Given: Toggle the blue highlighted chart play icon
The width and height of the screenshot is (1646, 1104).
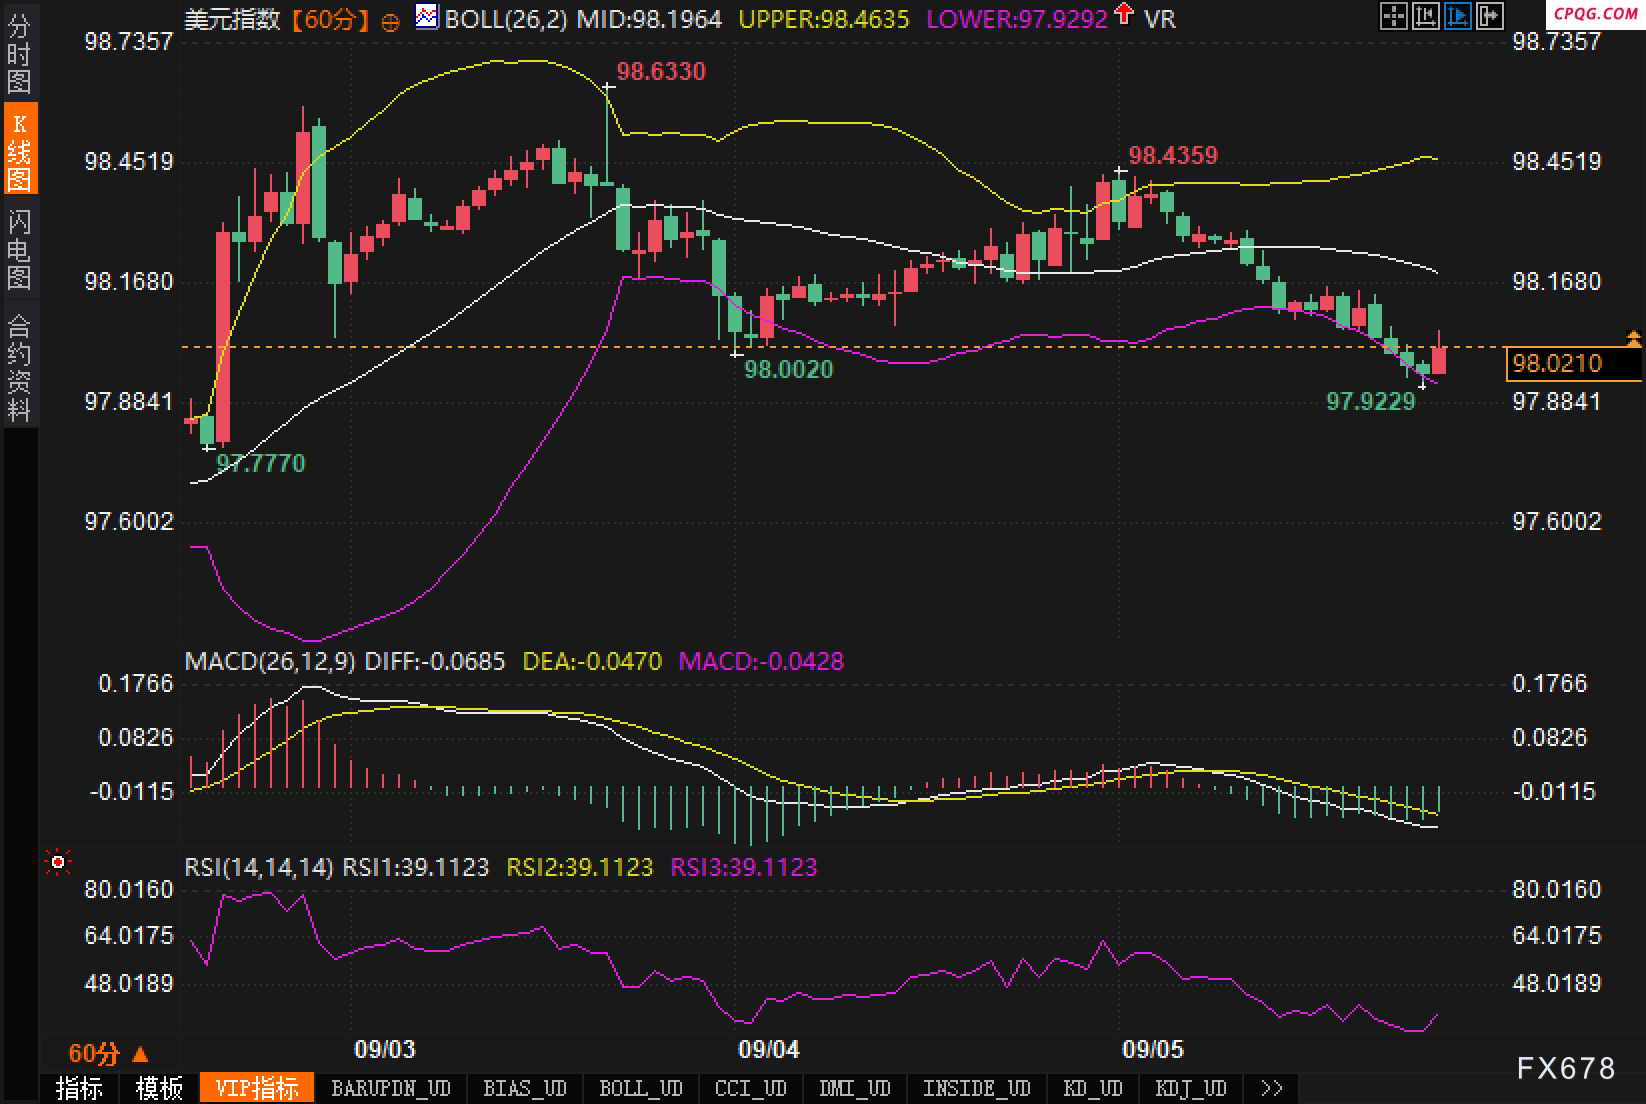Looking at the screenshot, I should point(1457,16).
